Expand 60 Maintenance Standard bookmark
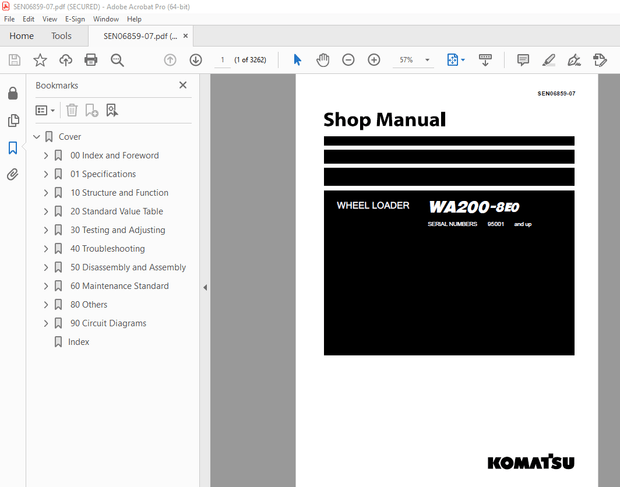 tap(46, 286)
